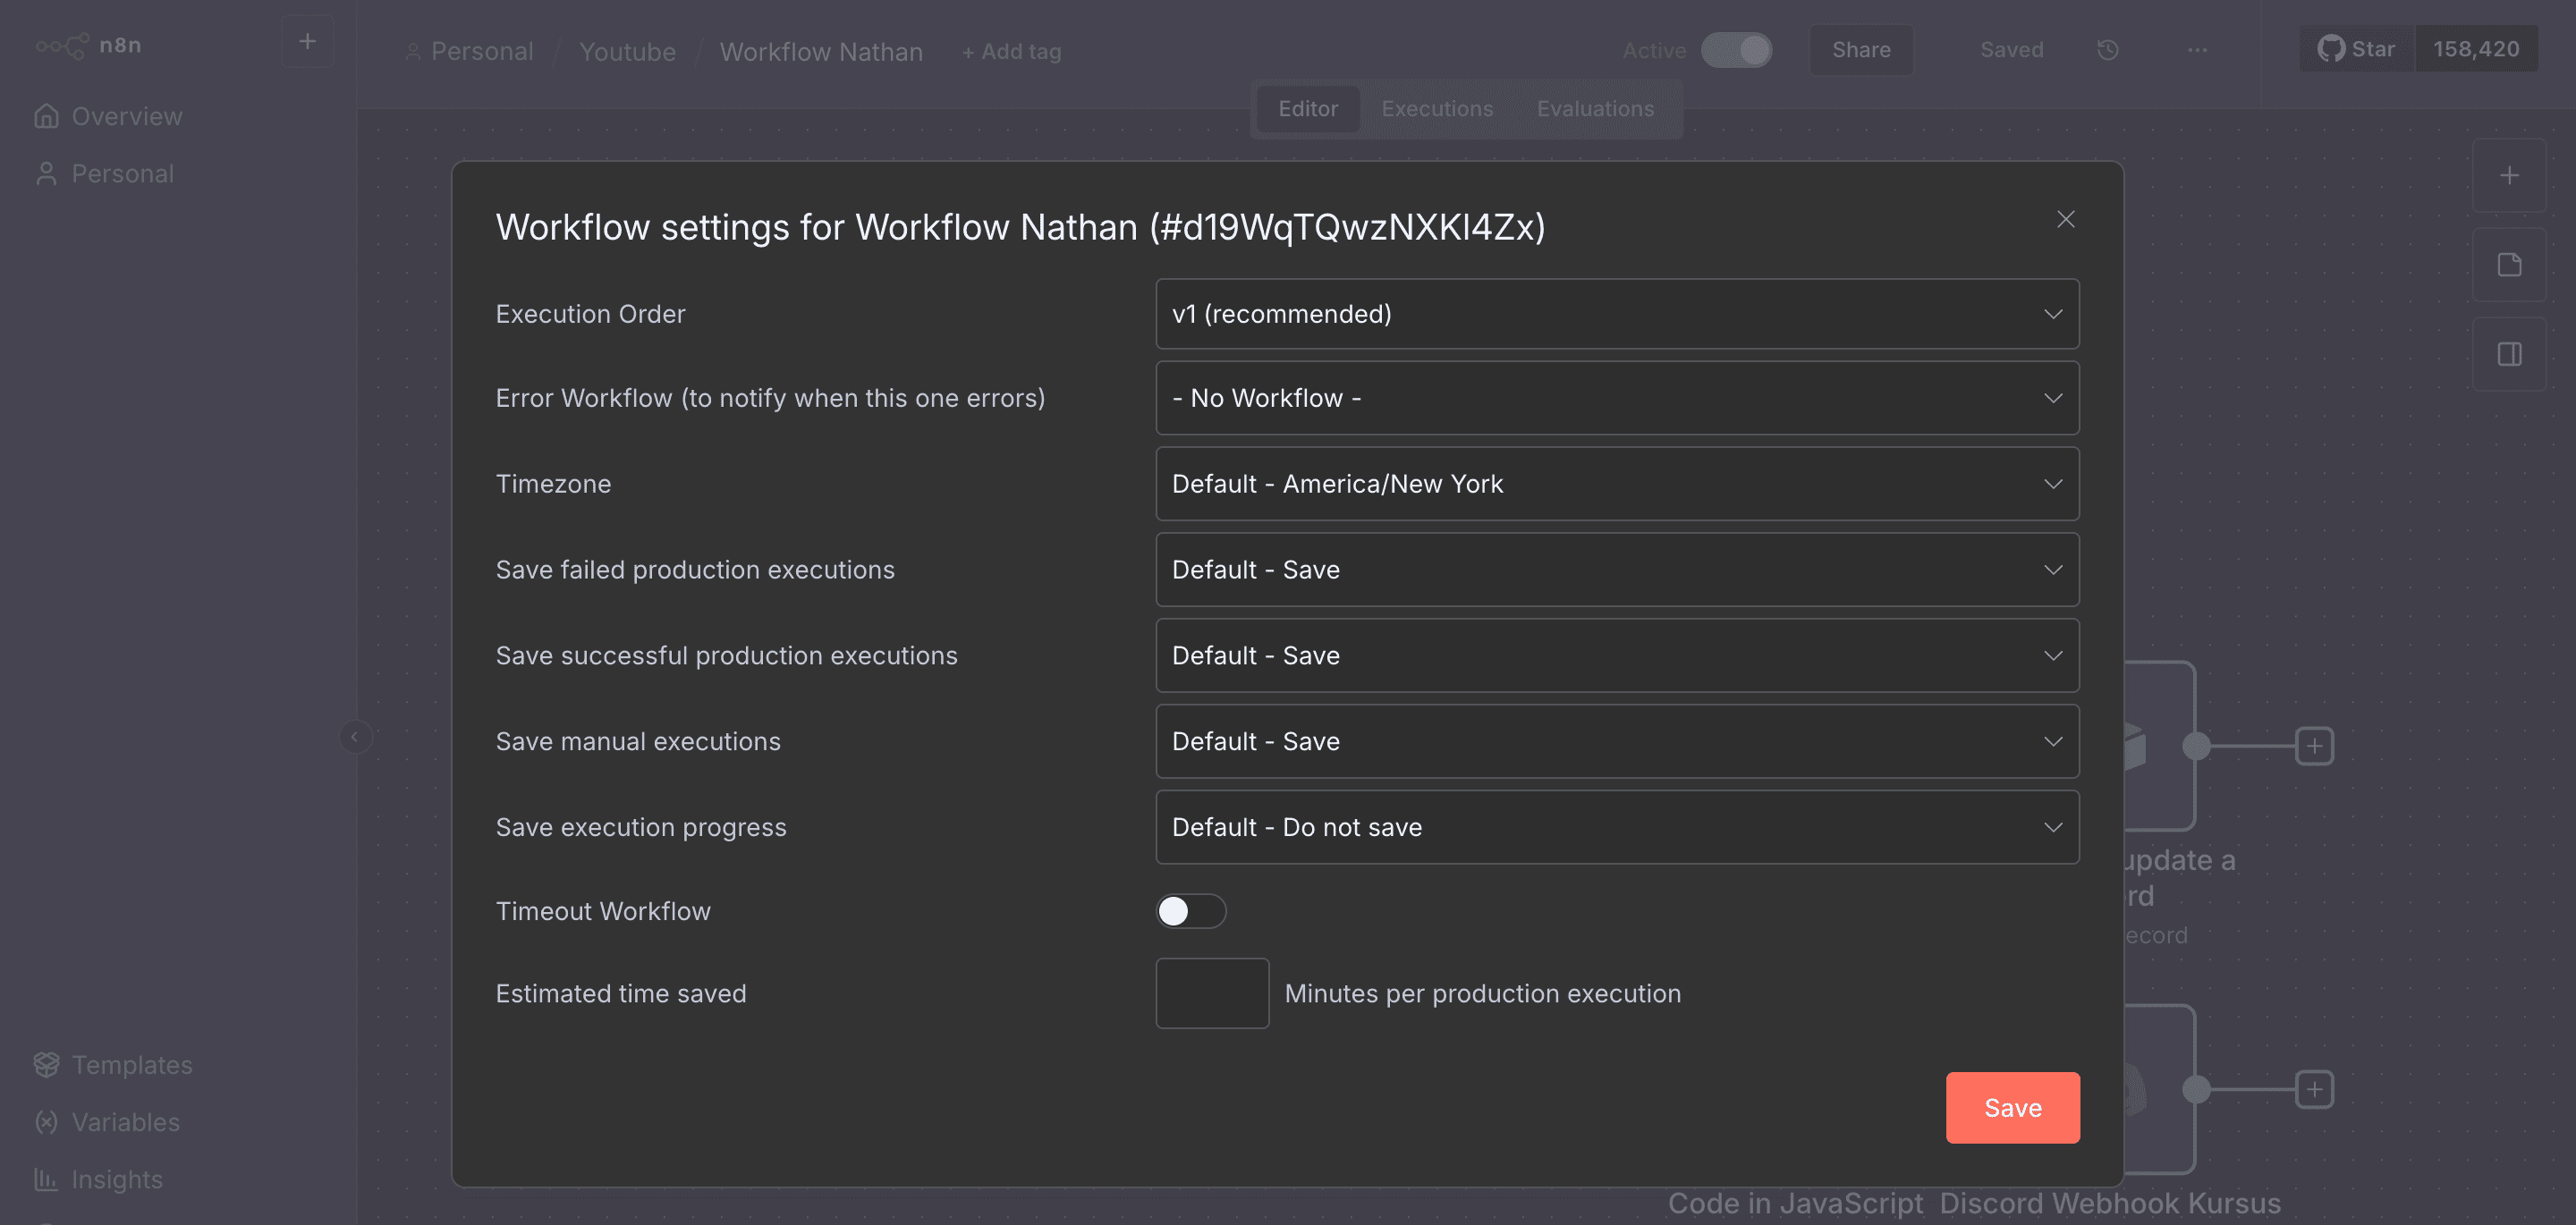
Task: Click the sticky note canvas button
Action: [x=2508, y=265]
